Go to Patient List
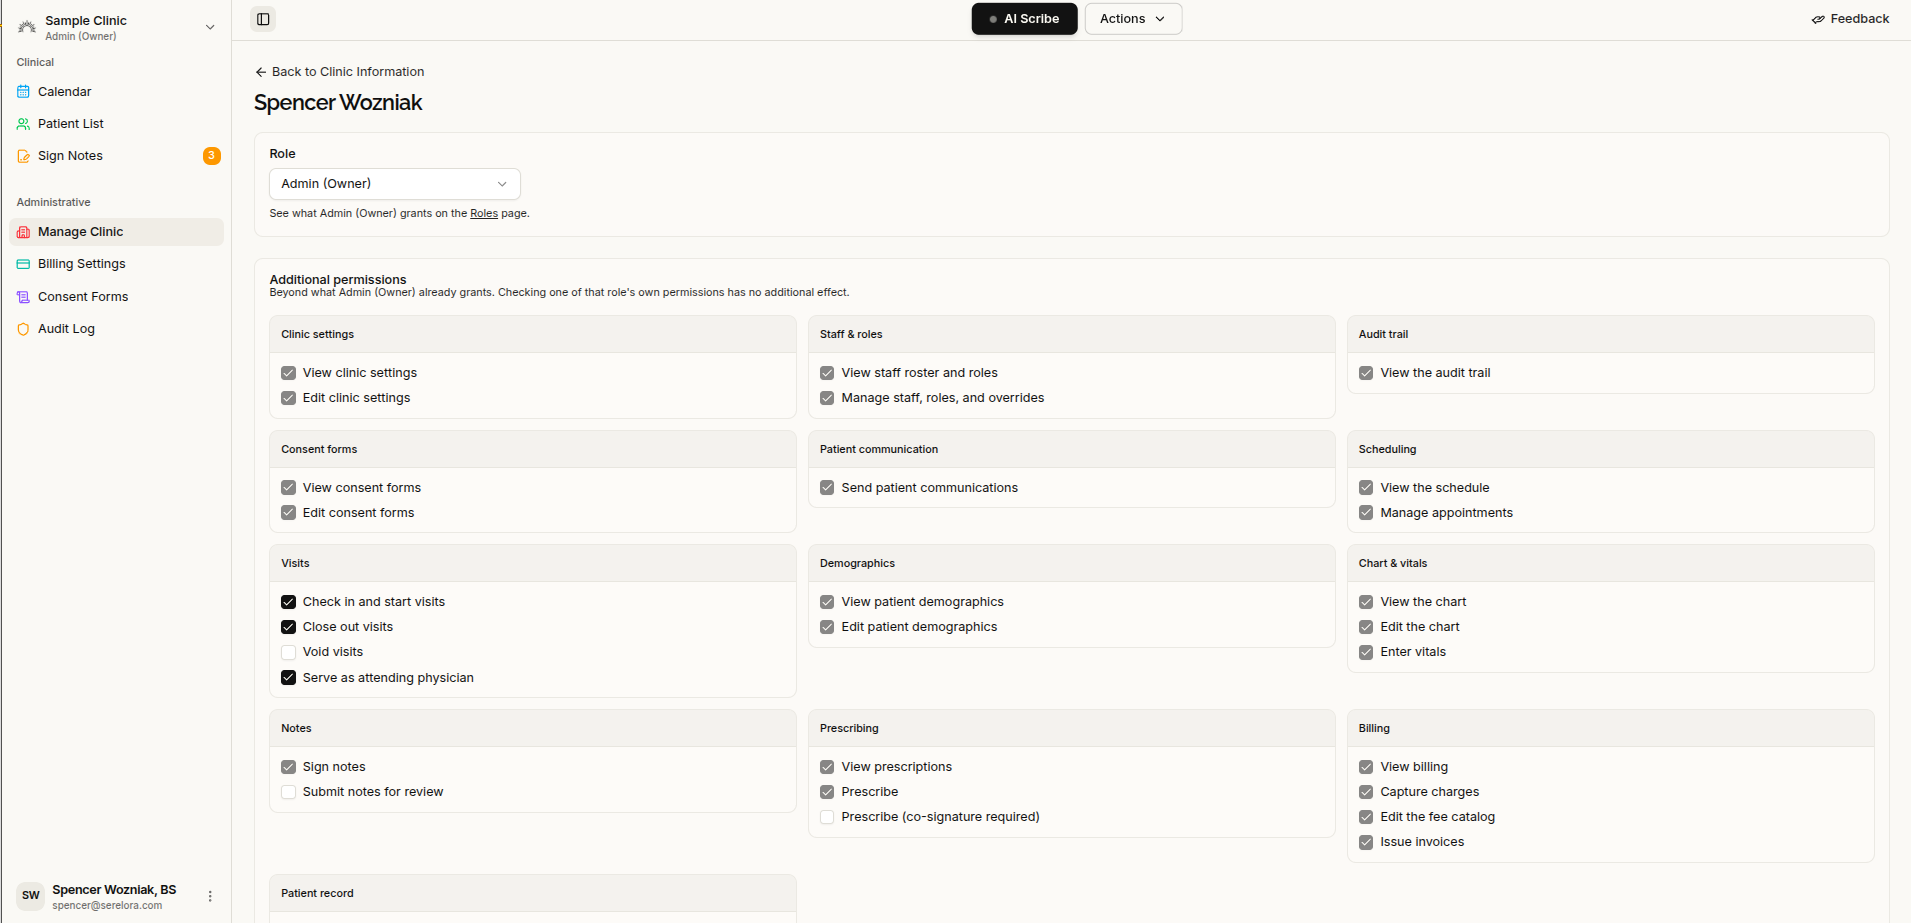The image size is (1911, 923). pos(116,124)
